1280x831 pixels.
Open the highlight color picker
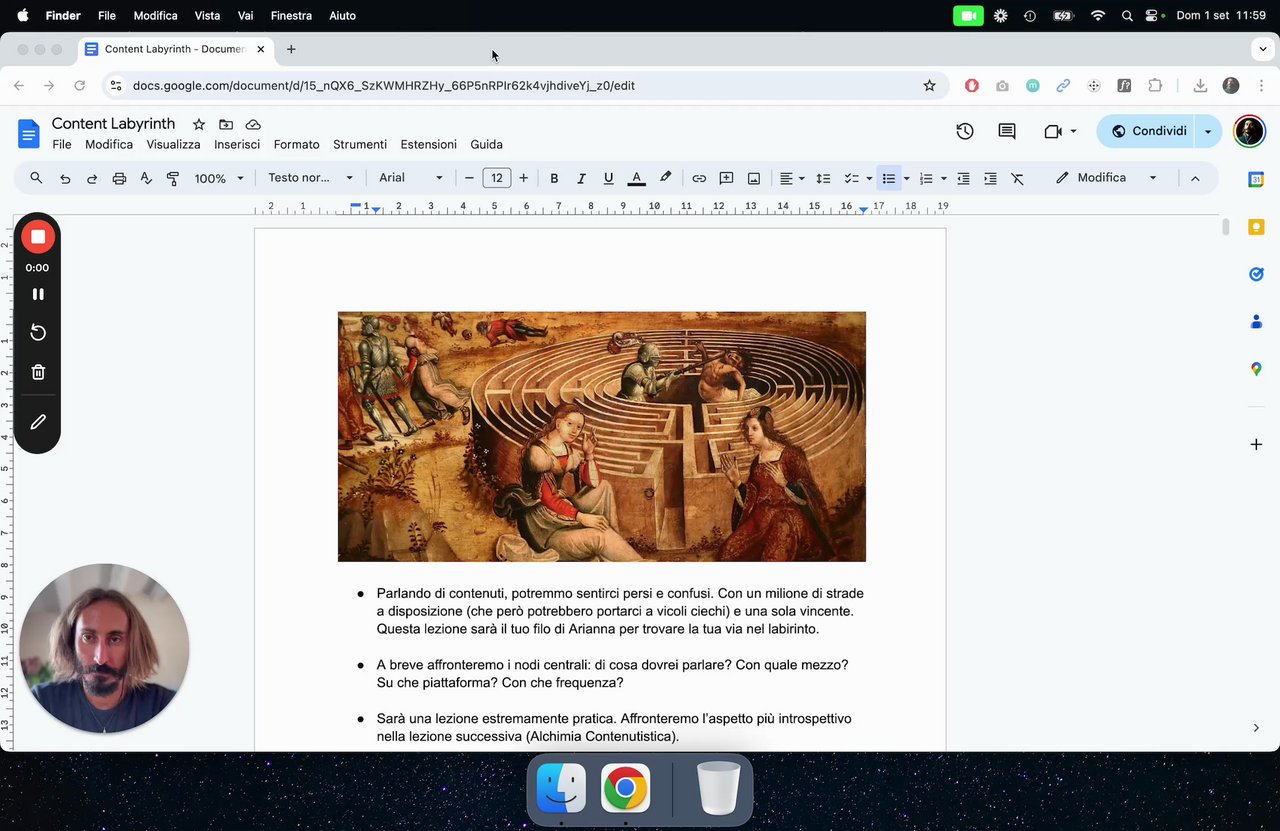click(665, 178)
